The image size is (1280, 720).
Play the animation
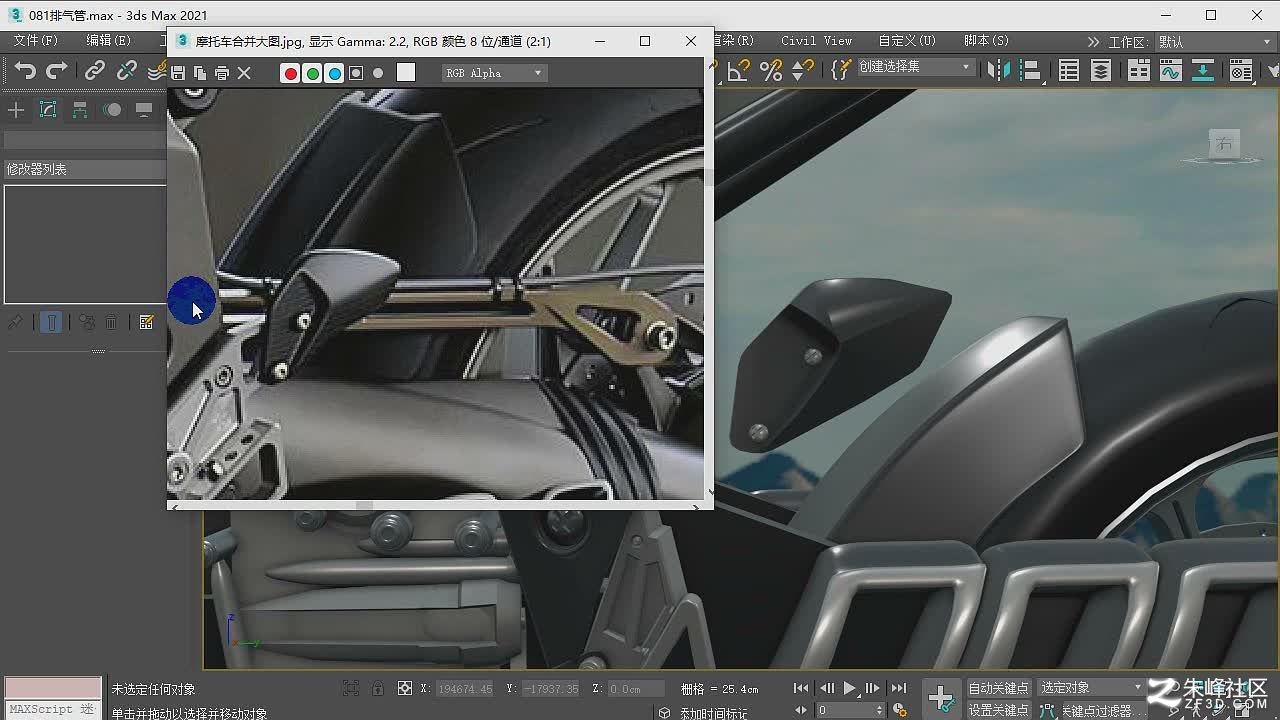point(850,688)
